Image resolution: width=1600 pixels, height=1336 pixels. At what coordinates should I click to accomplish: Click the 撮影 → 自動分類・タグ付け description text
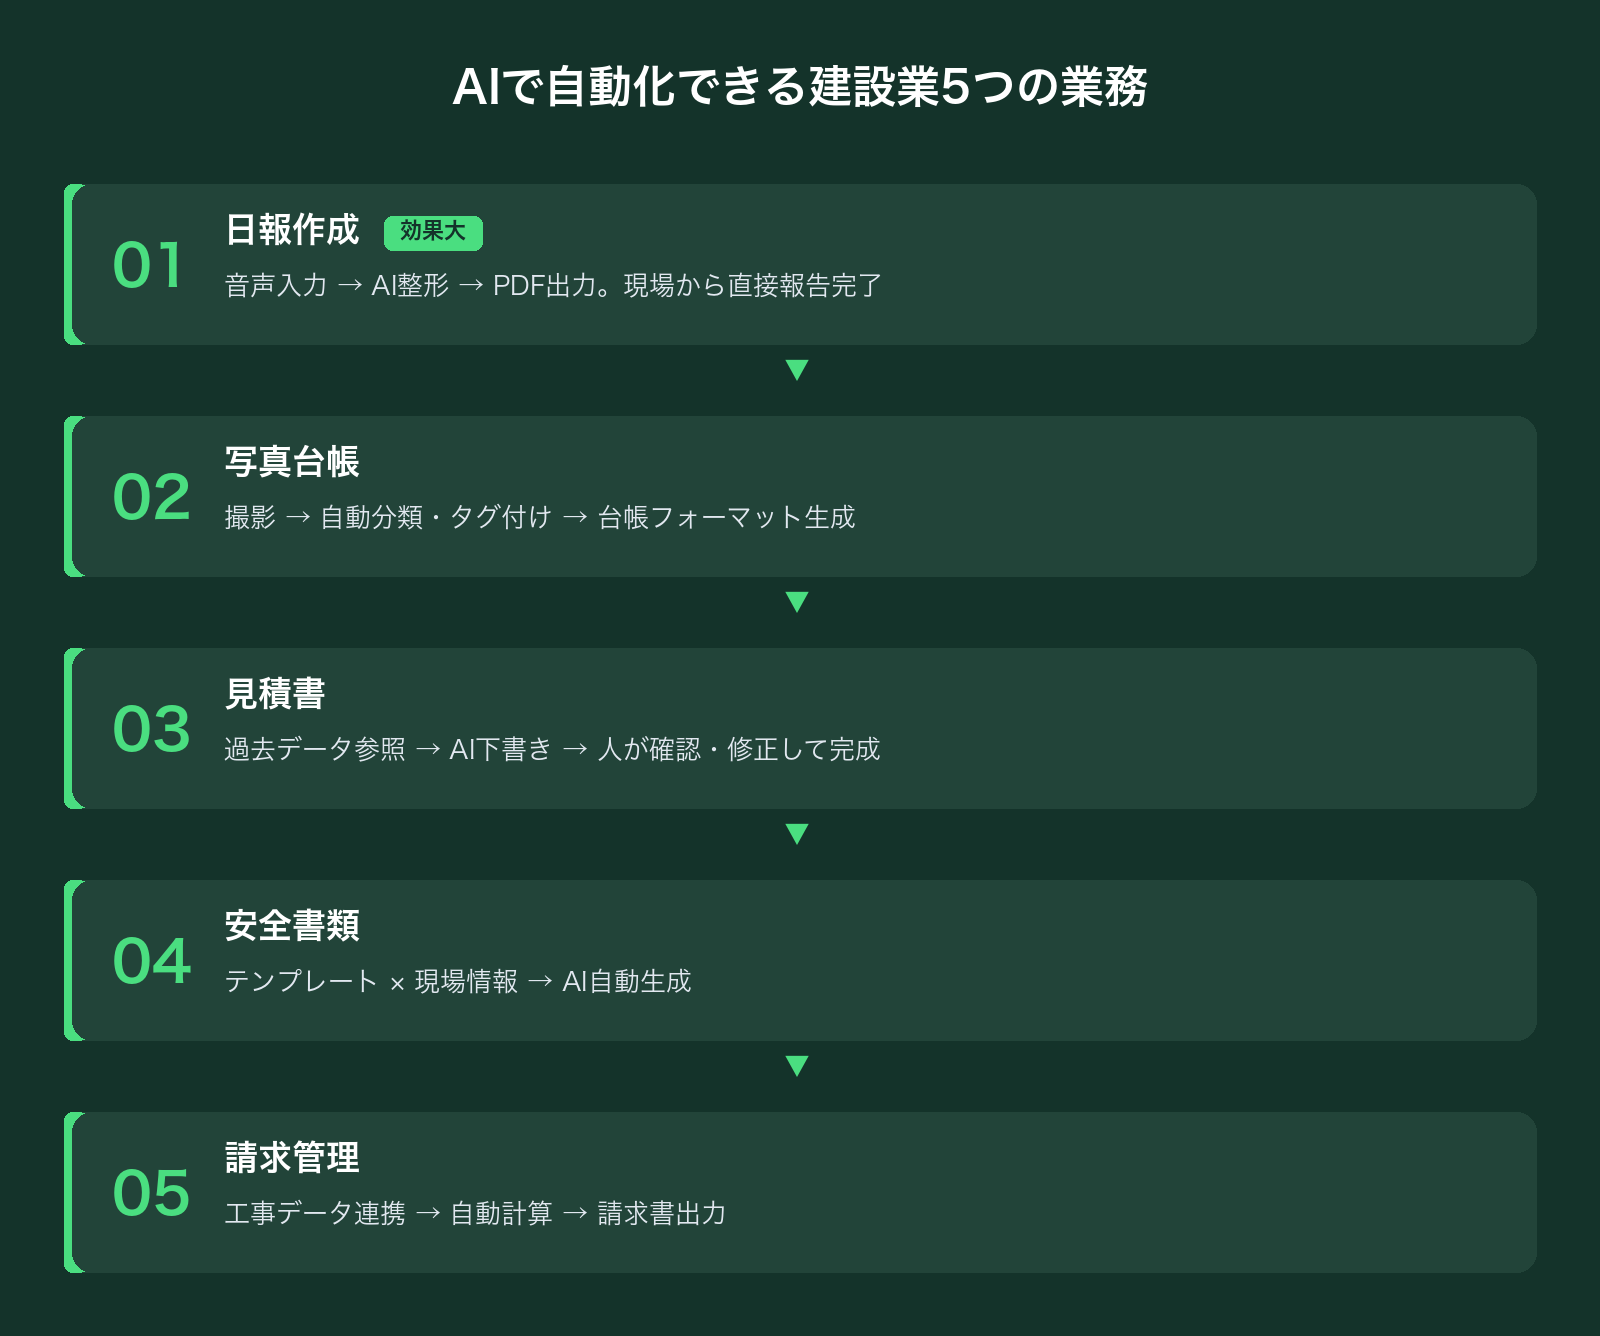[x=540, y=518]
